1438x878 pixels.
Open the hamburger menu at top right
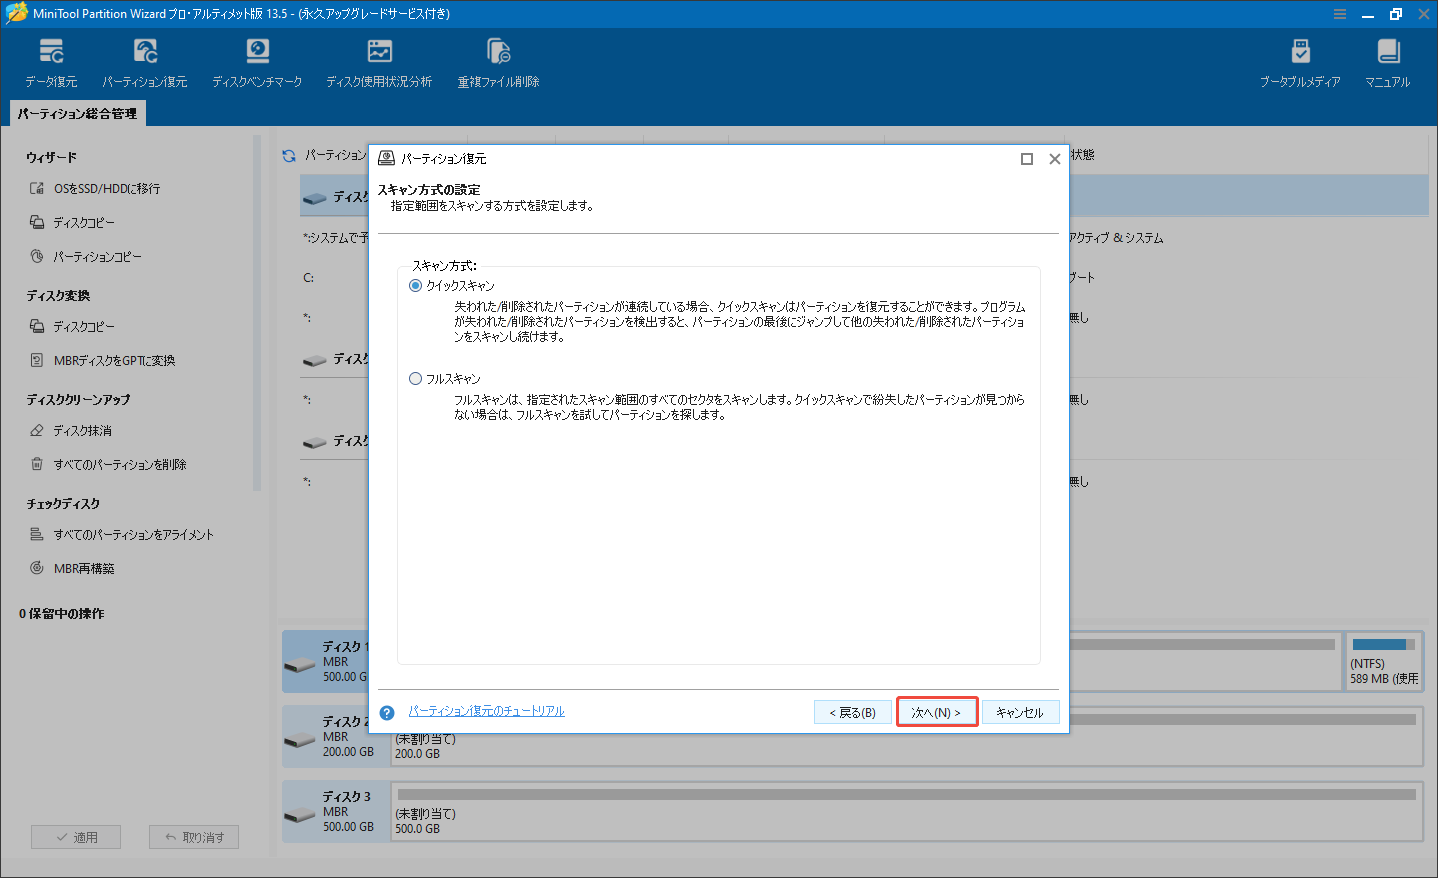1339,13
